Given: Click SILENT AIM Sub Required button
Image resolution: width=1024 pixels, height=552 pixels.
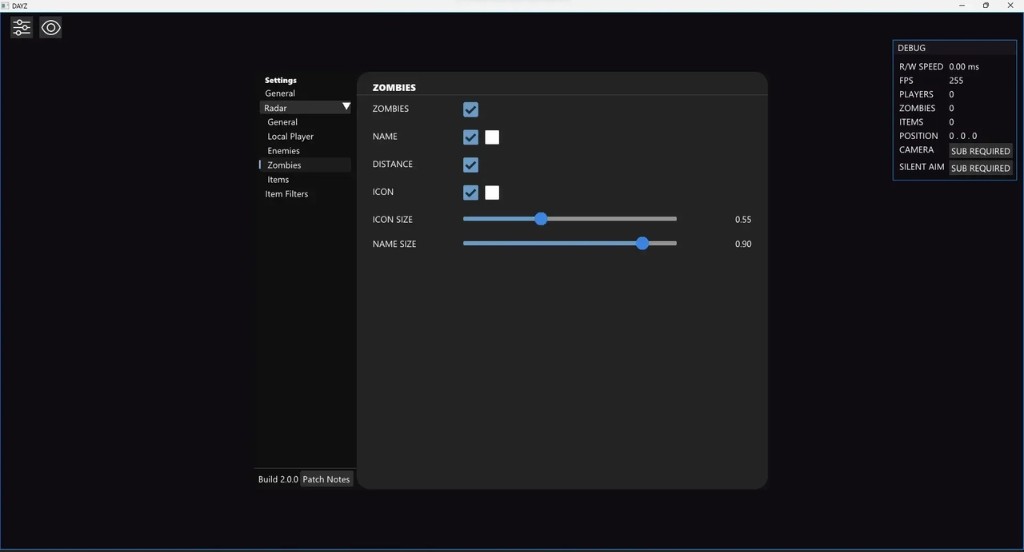Looking at the screenshot, I should point(980,168).
